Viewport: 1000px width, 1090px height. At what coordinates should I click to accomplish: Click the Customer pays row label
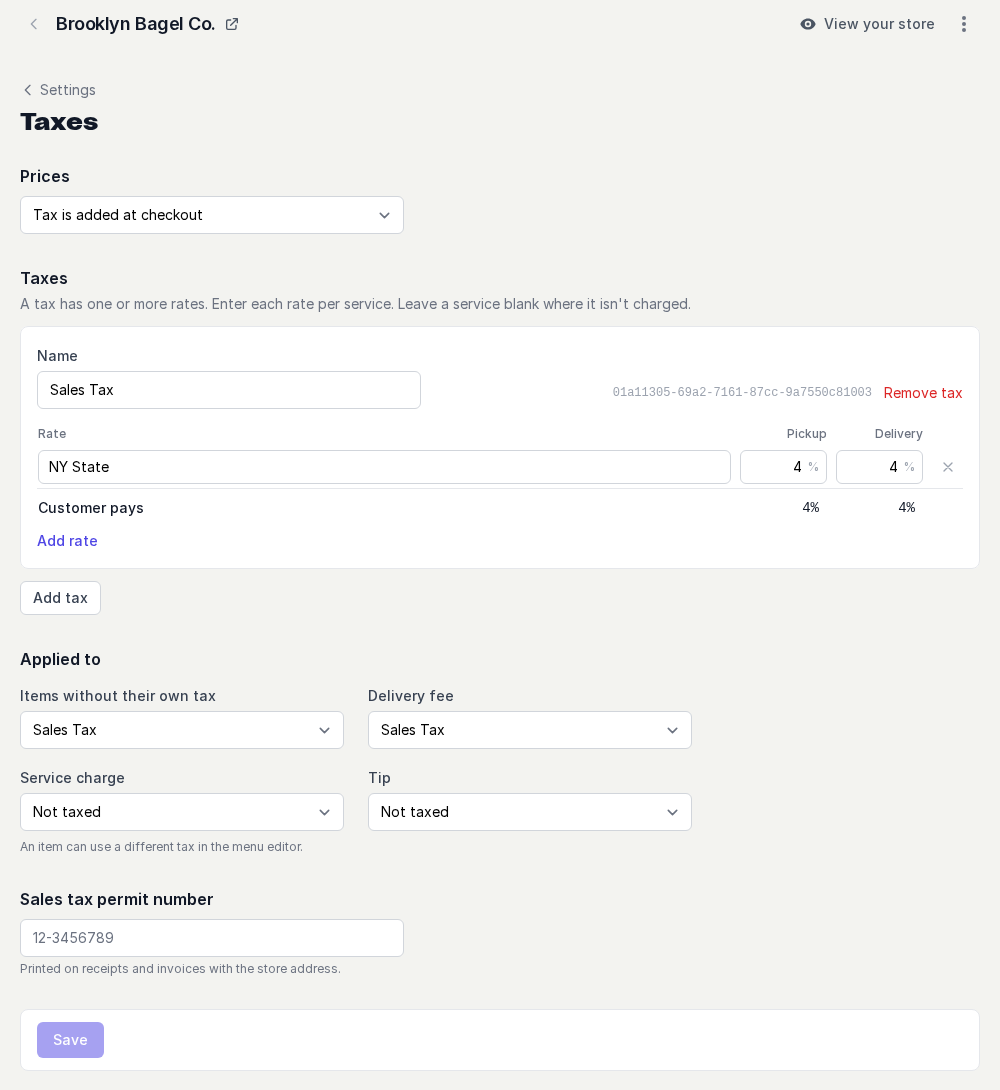click(x=91, y=508)
